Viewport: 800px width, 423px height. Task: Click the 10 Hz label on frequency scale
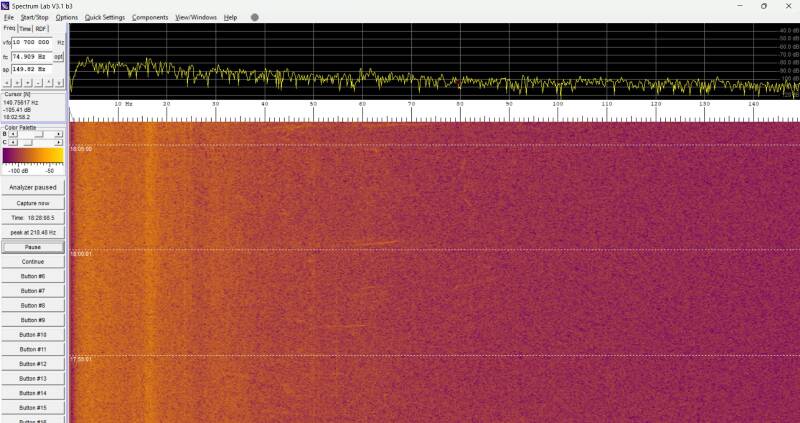[123, 104]
